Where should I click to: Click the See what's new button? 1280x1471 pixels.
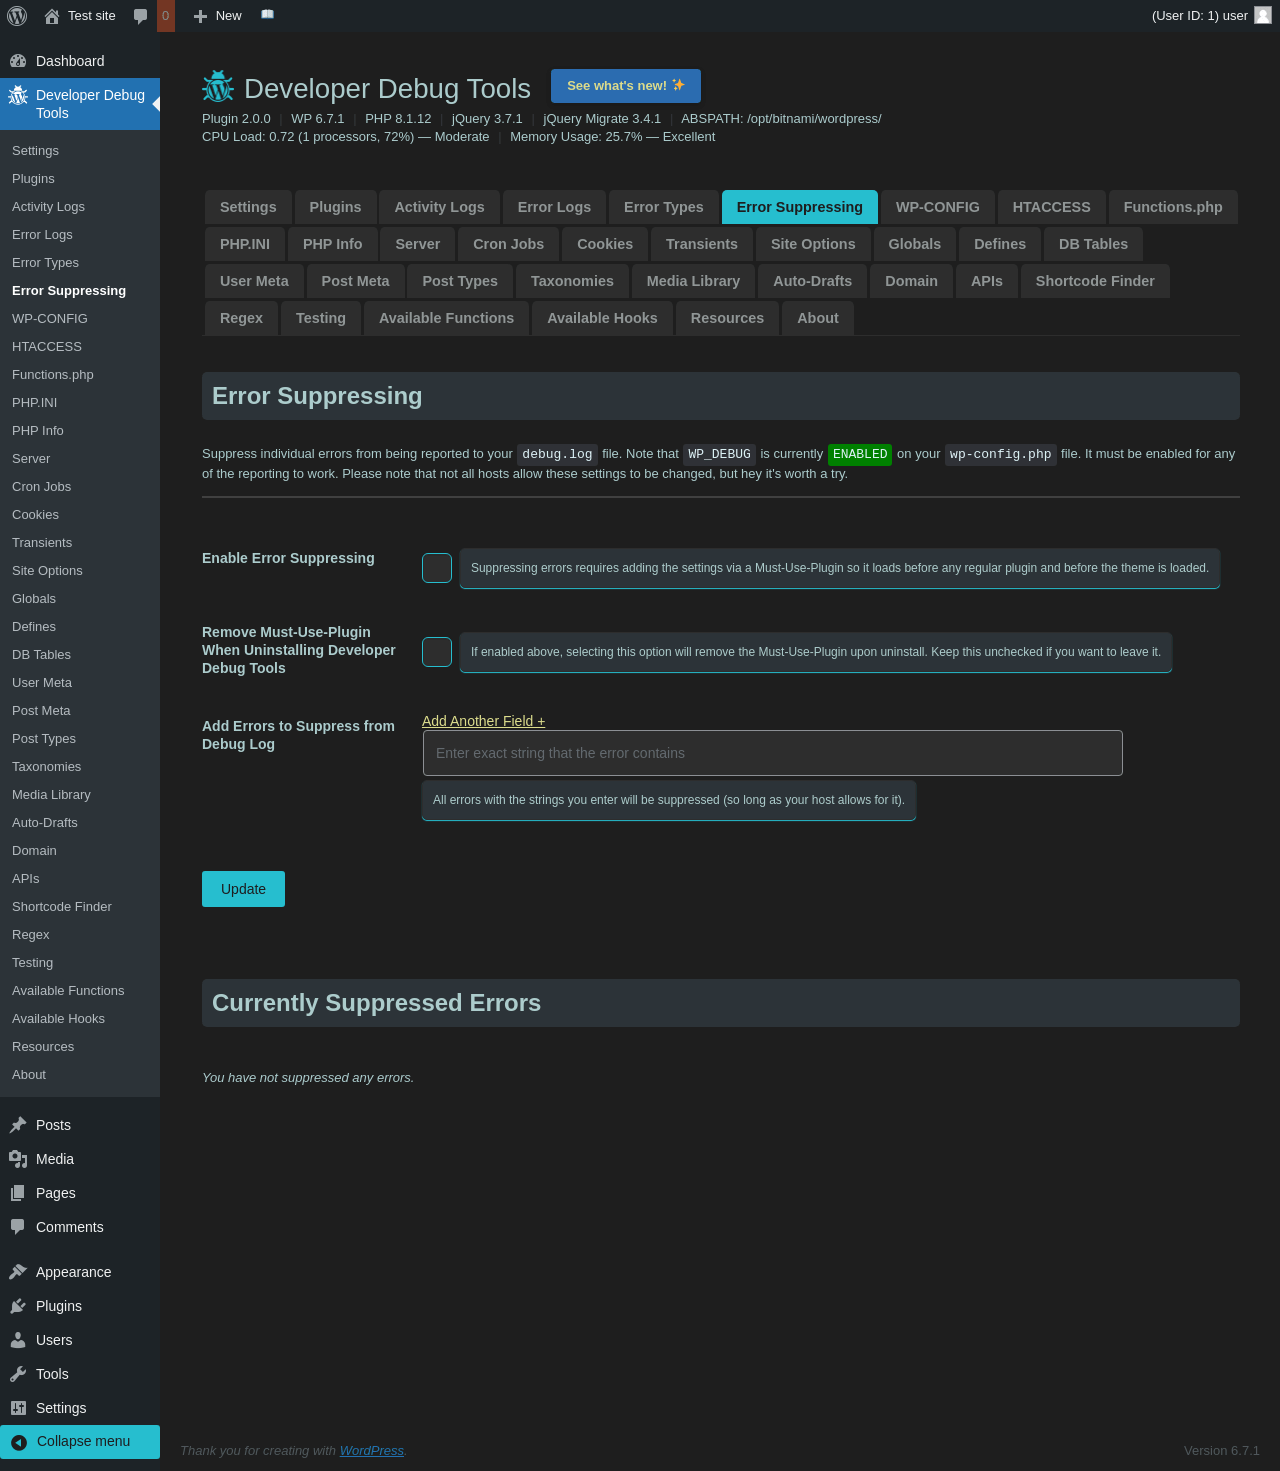625,86
